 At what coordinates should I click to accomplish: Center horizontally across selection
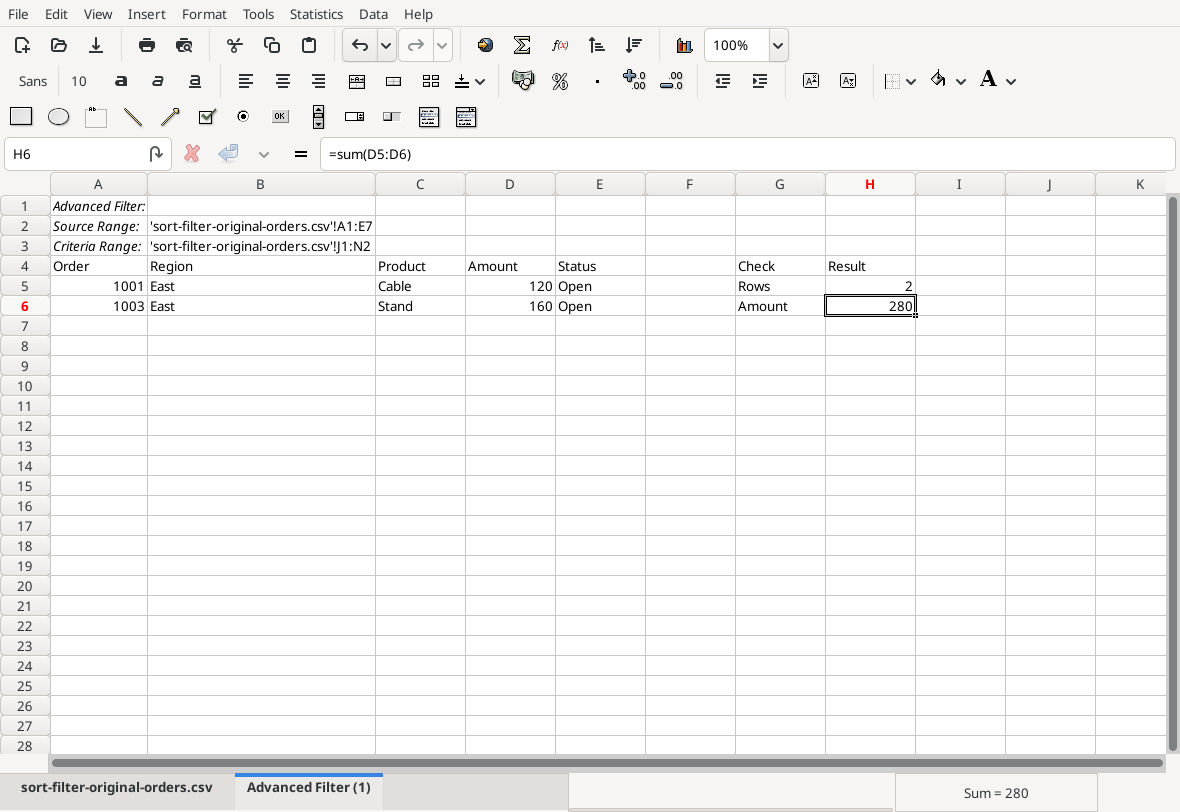pyautogui.click(x=356, y=81)
